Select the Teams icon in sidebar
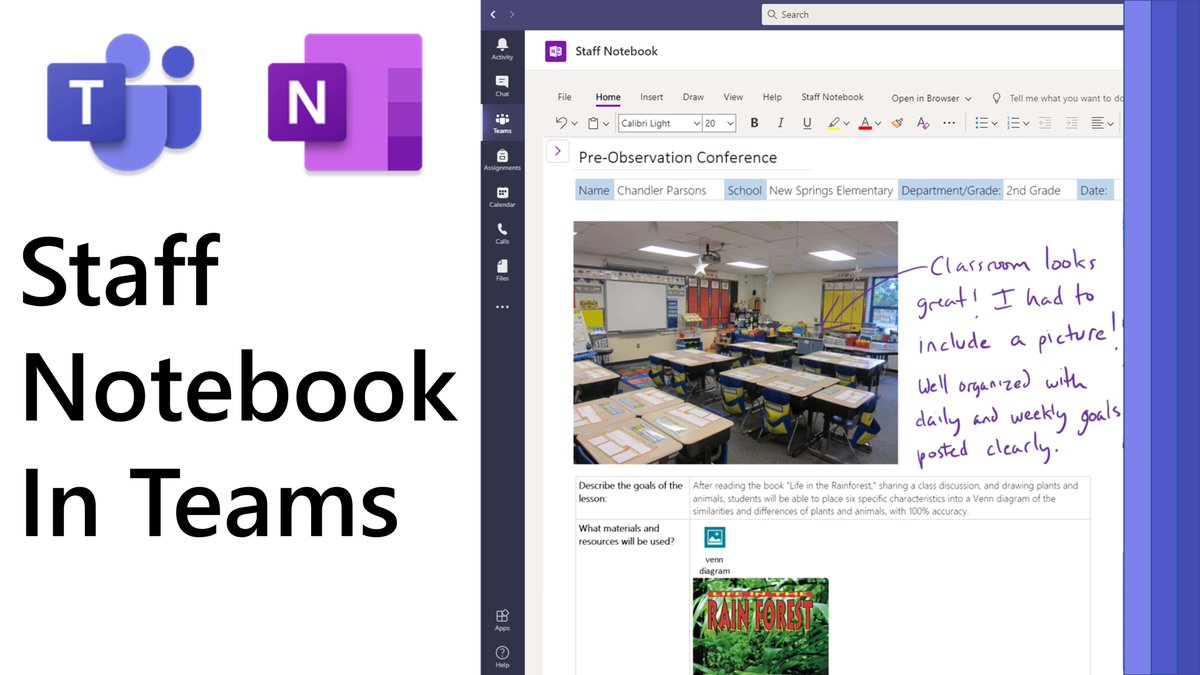The image size is (1200, 675). 502,123
